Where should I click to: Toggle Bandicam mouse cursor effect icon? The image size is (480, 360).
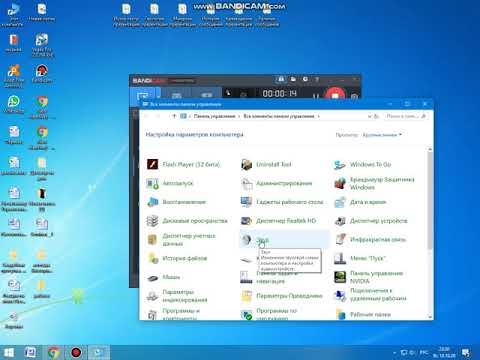tap(228, 93)
